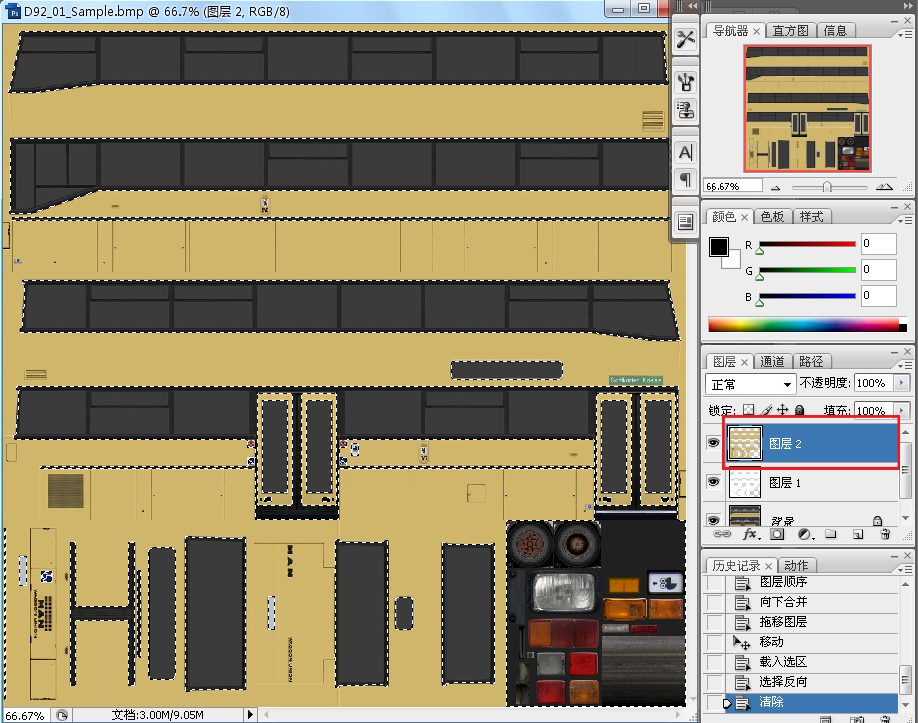Screen dimensions: 918x723
Task: Create a new layer group folder icon
Action: click(x=830, y=535)
